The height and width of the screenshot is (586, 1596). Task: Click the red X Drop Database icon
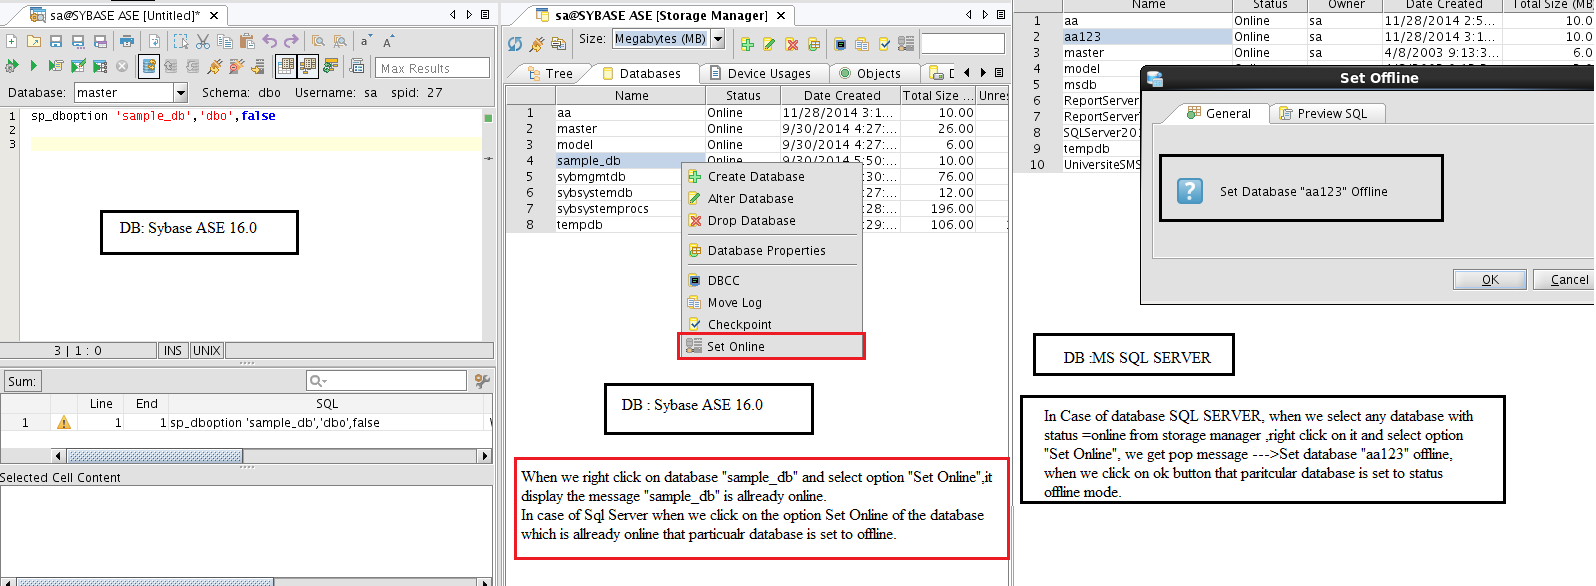pos(792,44)
